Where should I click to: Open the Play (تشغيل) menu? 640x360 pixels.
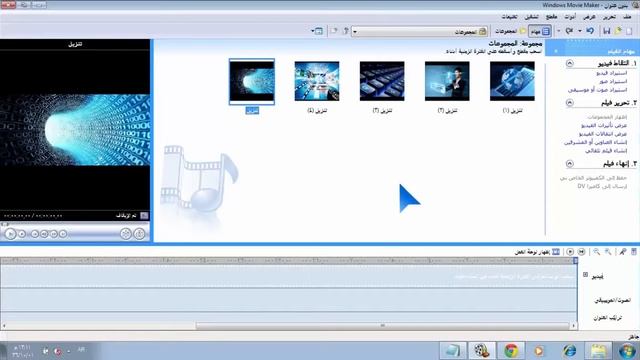click(531, 17)
